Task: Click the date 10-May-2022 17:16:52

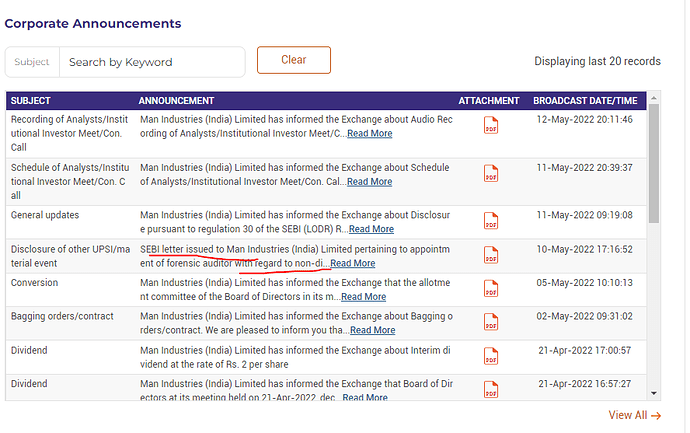Action: click(x=584, y=249)
